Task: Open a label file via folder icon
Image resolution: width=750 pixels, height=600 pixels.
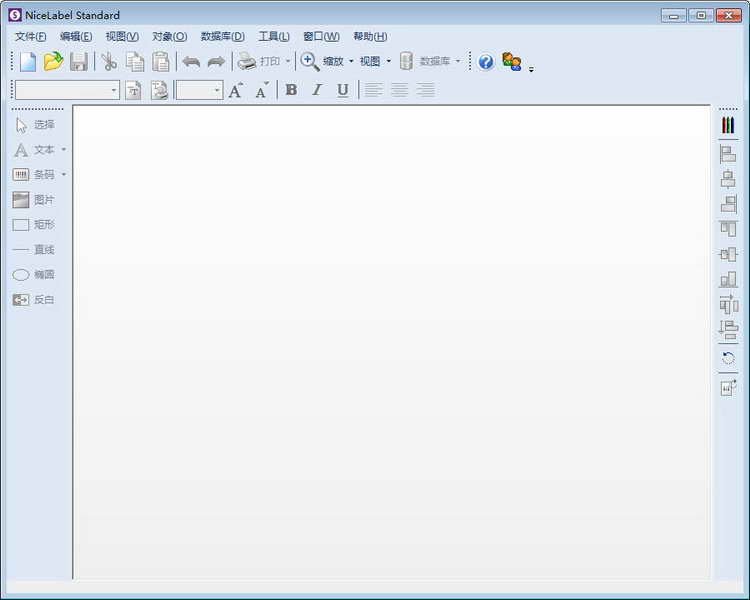Action: click(x=53, y=62)
